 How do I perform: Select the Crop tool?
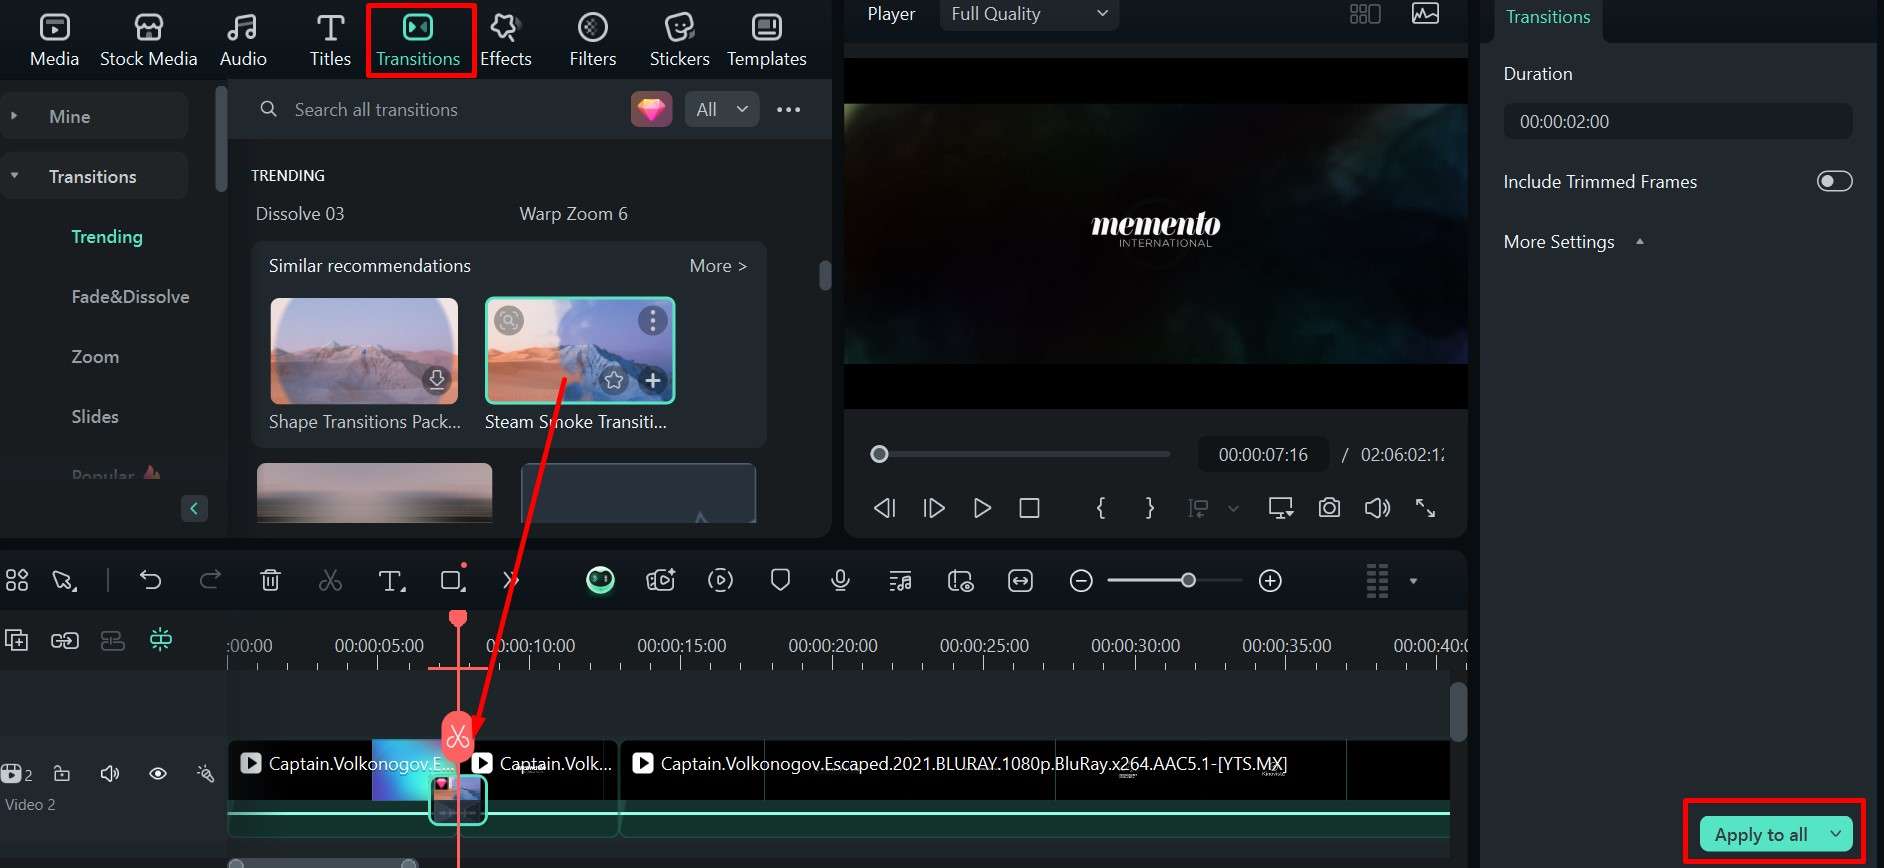pyautogui.click(x=453, y=580)
